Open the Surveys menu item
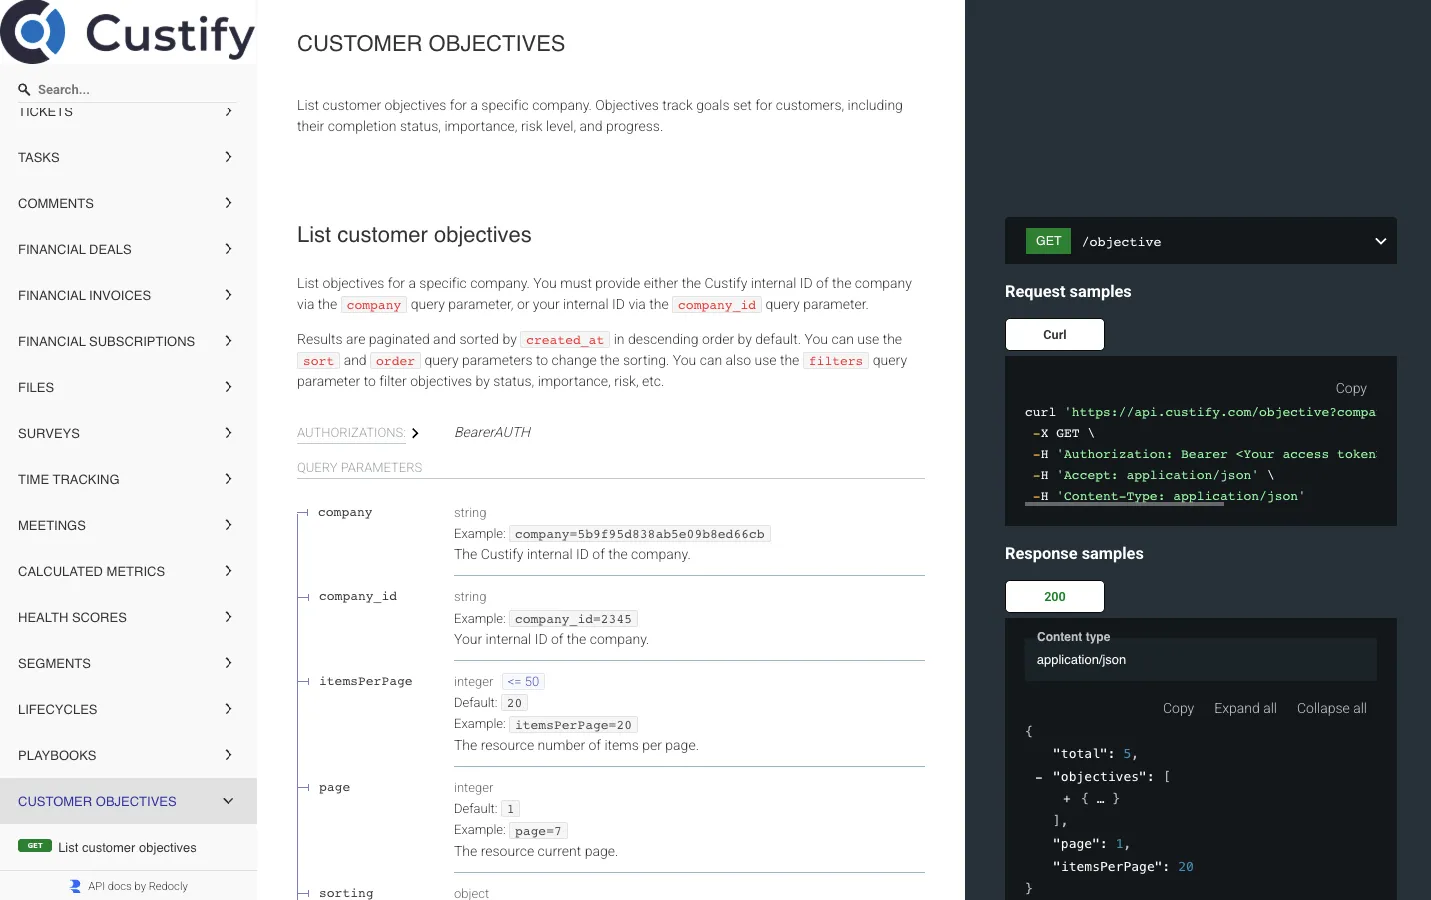The image size is (1431, 900). pyautogui.click(x=128, y=433)
